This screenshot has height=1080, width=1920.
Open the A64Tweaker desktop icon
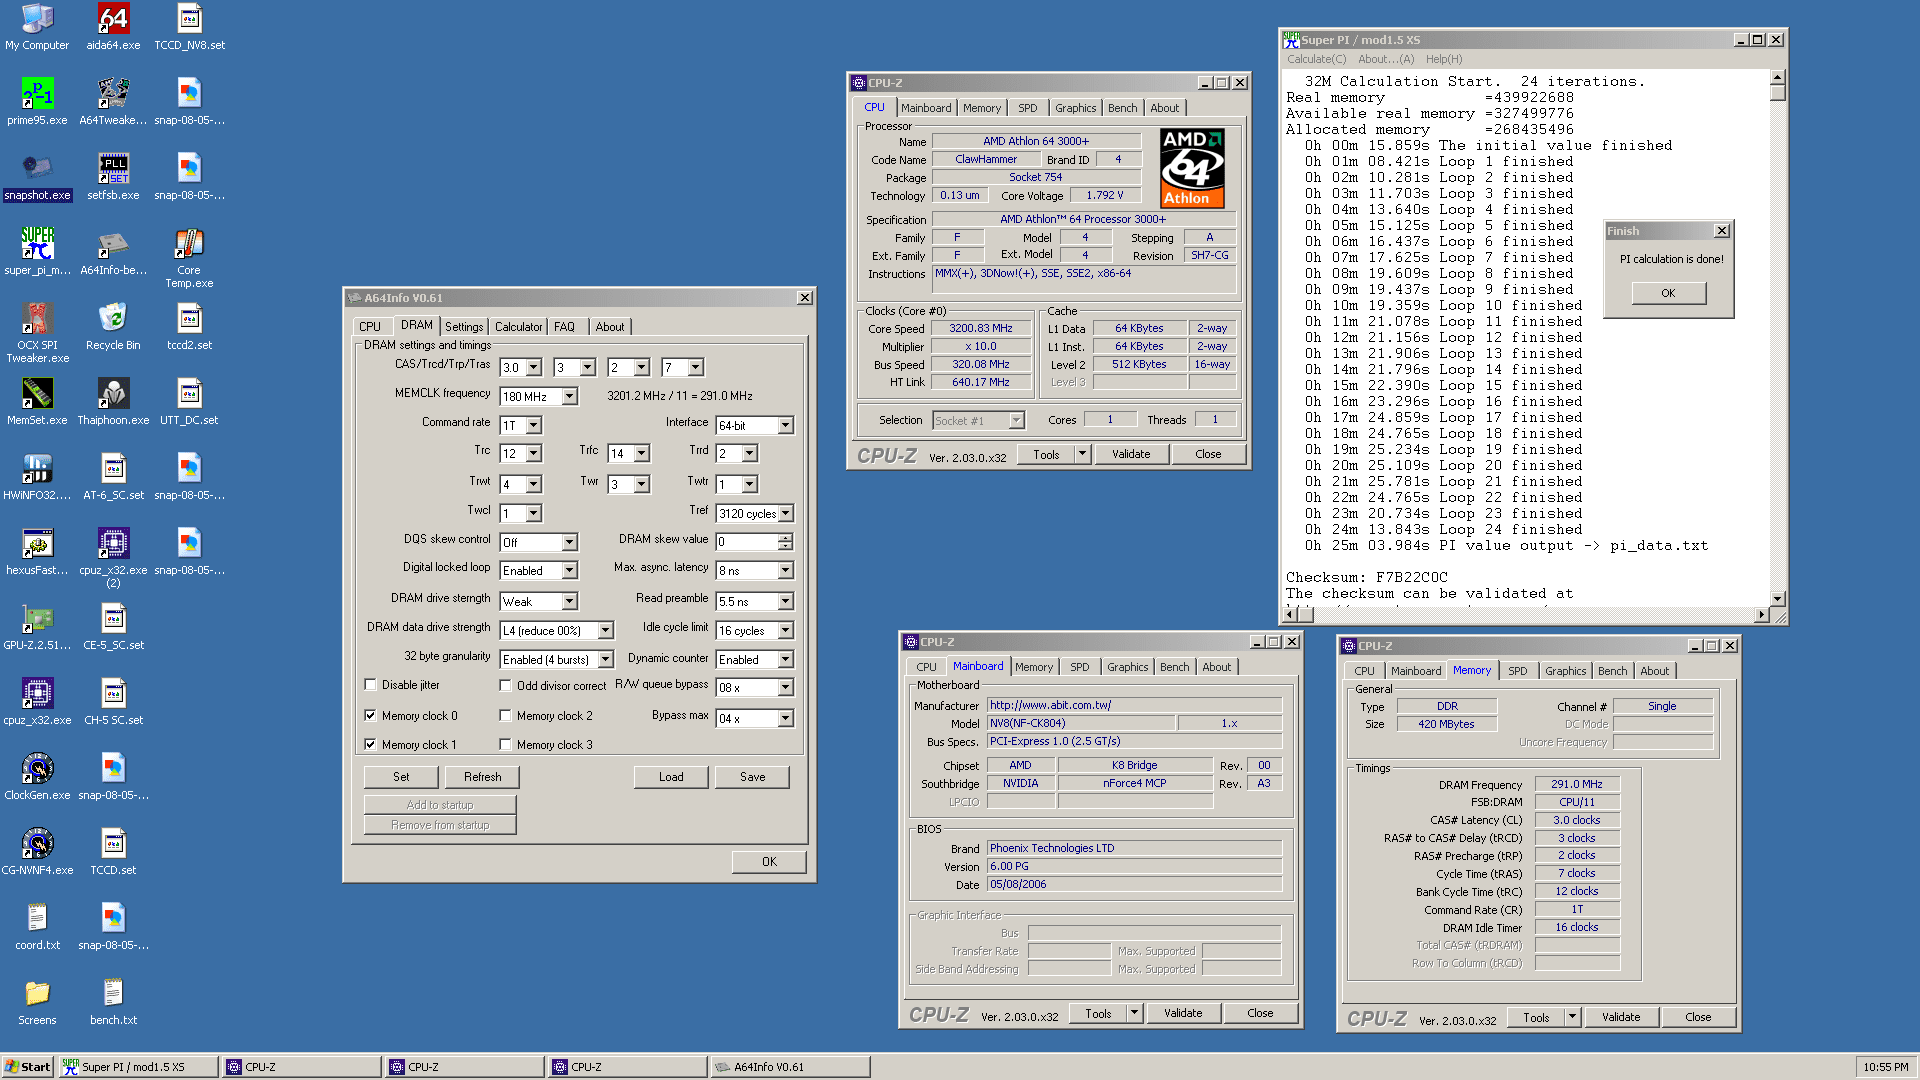pos(113,102)
